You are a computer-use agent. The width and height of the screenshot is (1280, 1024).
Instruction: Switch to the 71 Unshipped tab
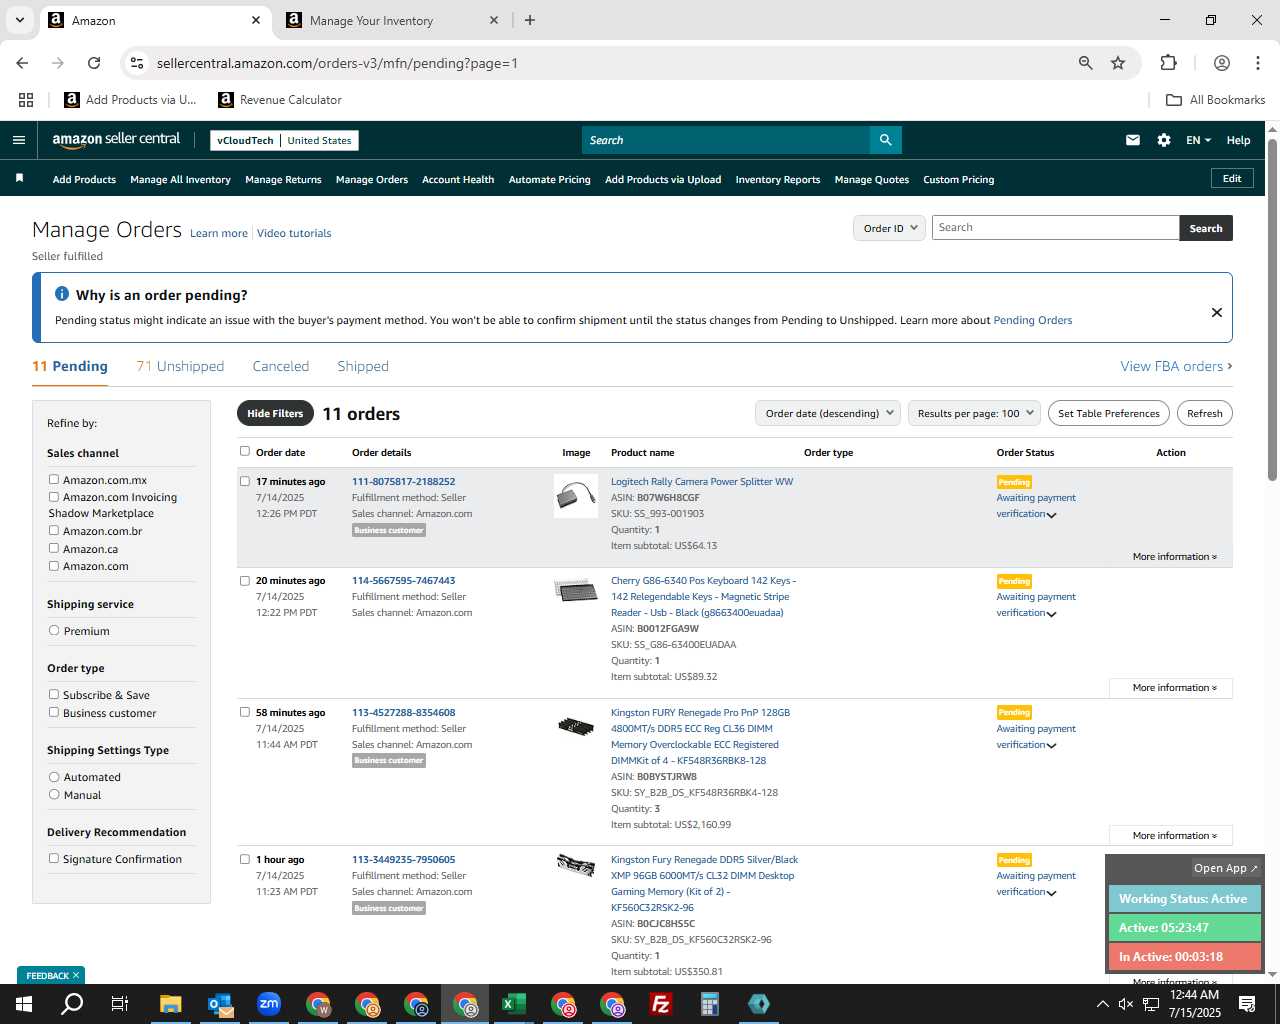(x=180, y=366)
